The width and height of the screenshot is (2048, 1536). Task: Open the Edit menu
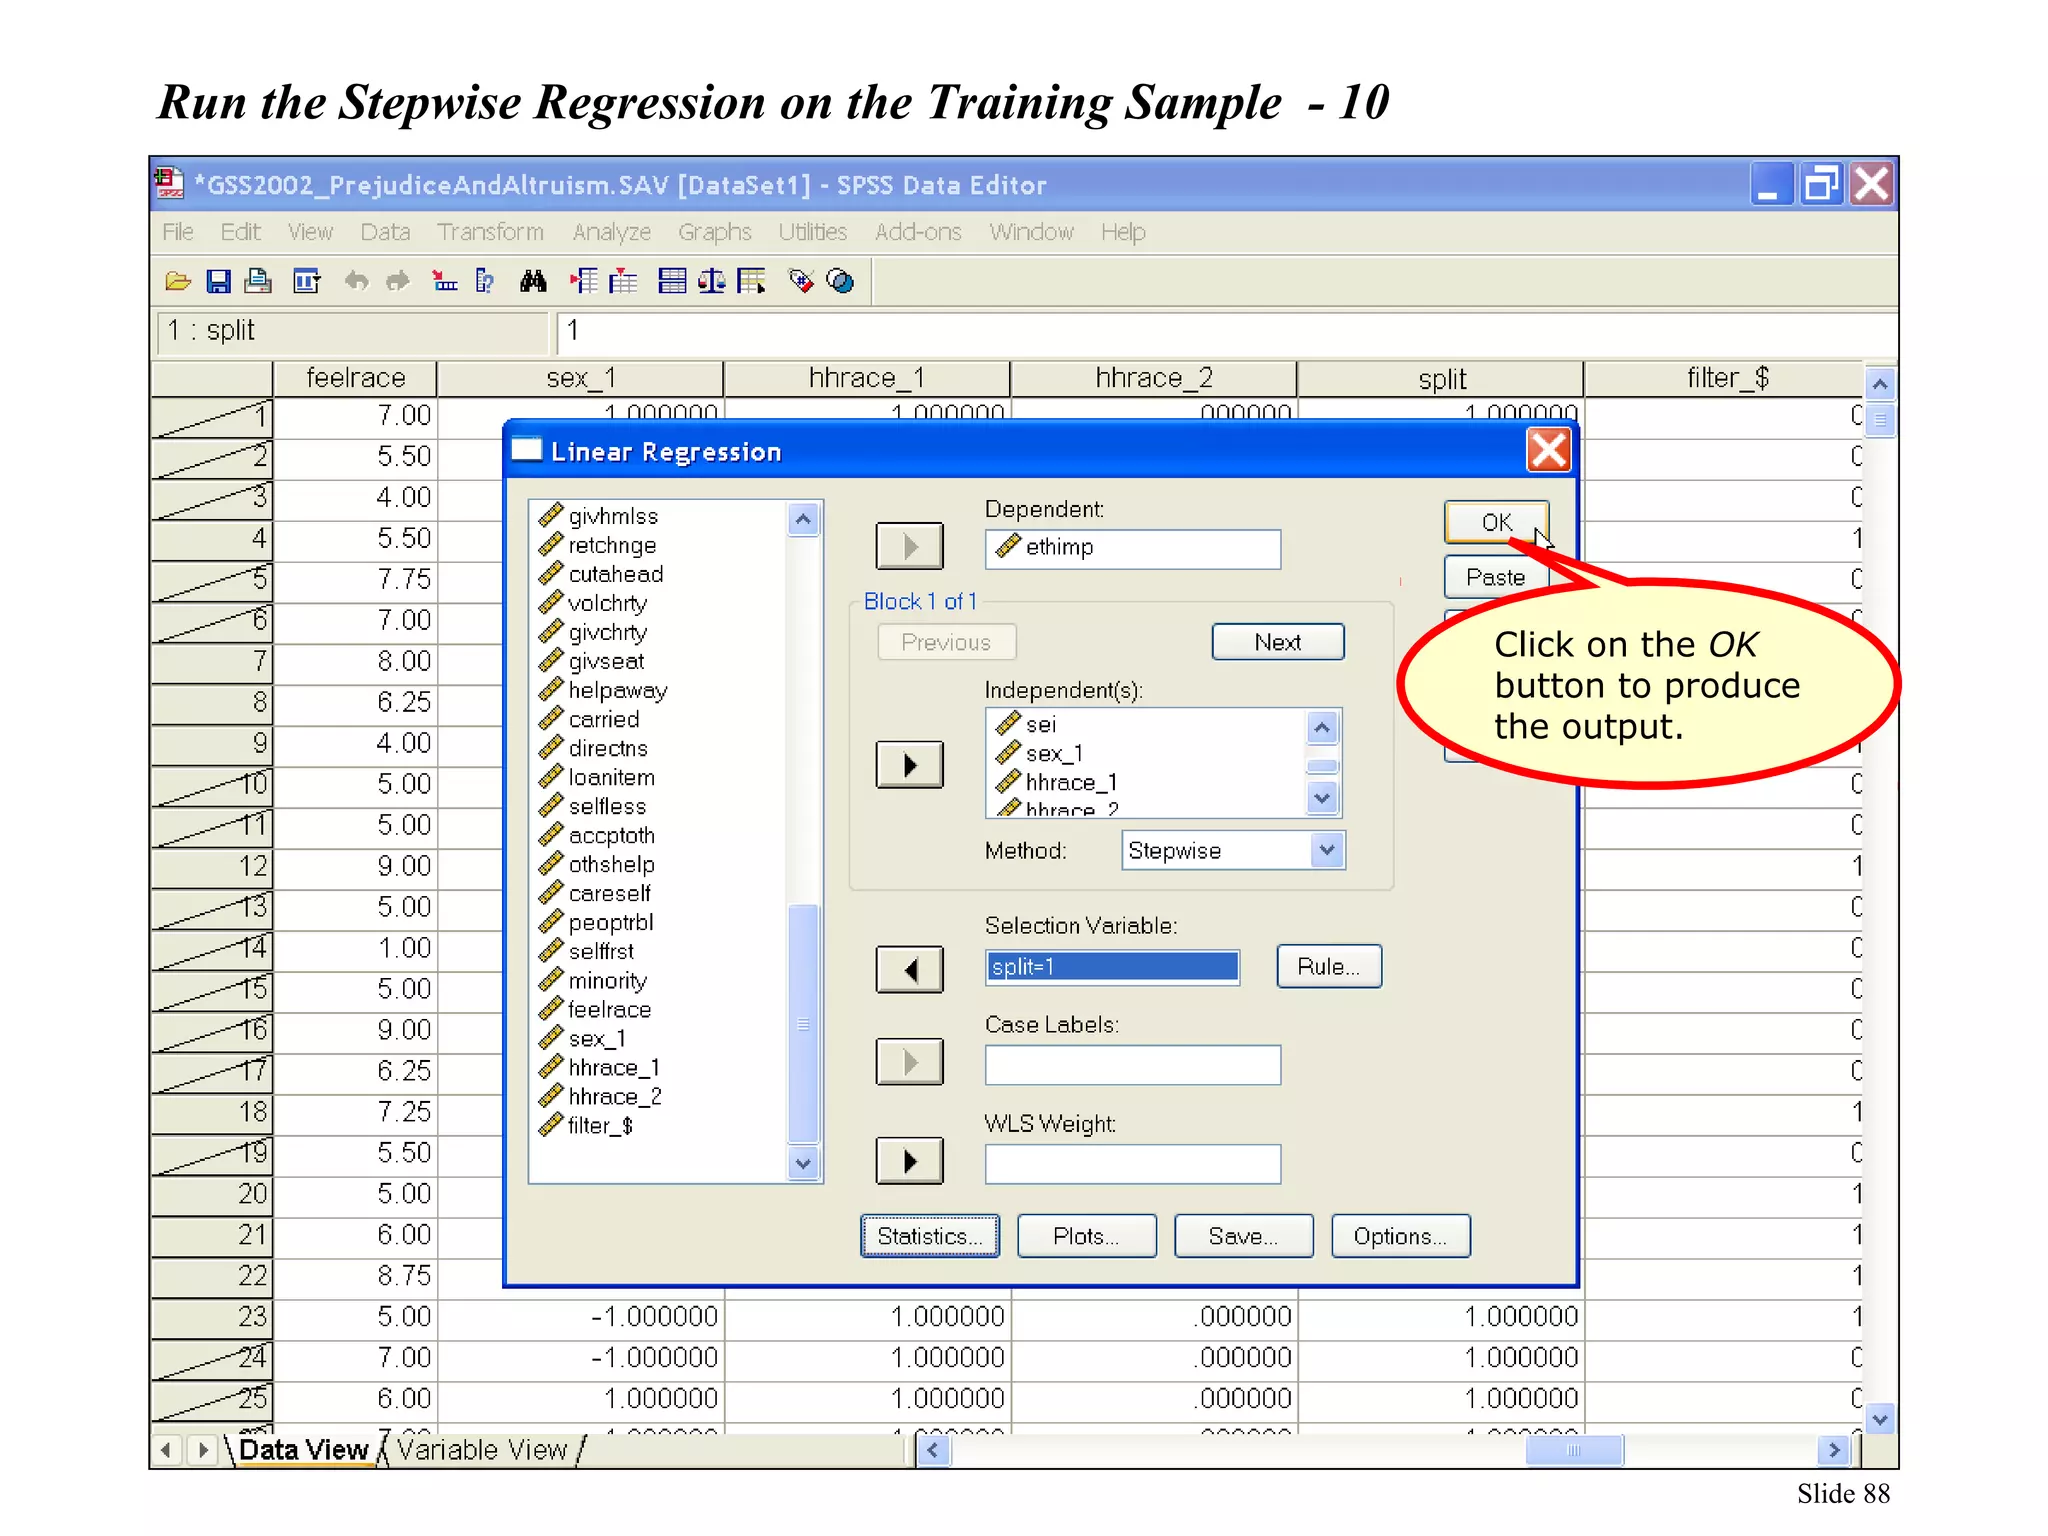(x=240, y=232)
